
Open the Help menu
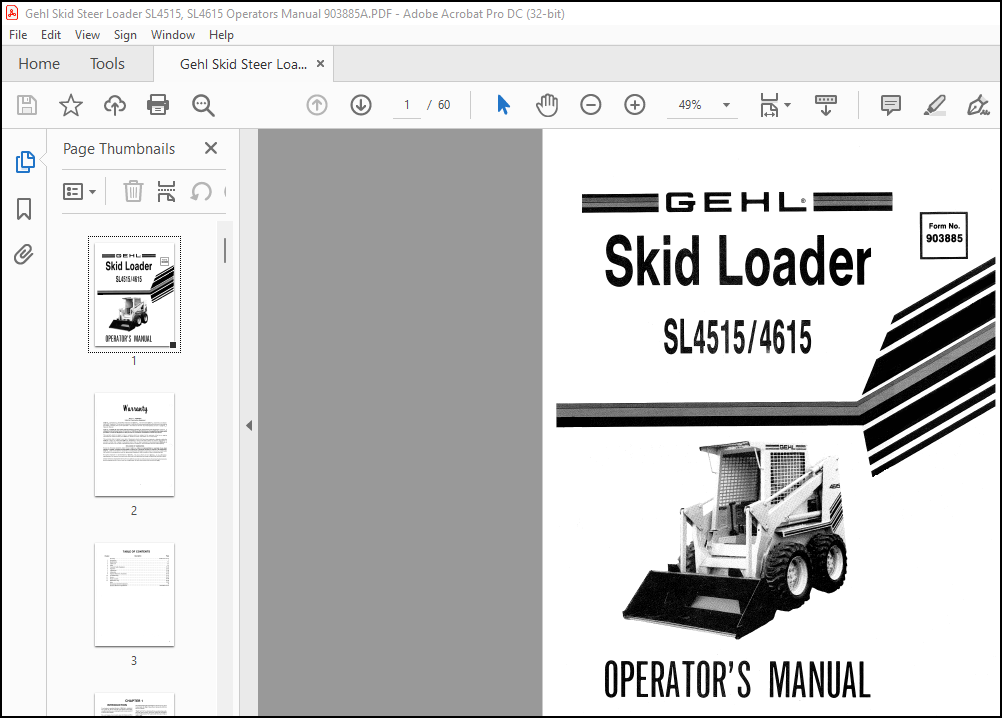click(221, 34)
